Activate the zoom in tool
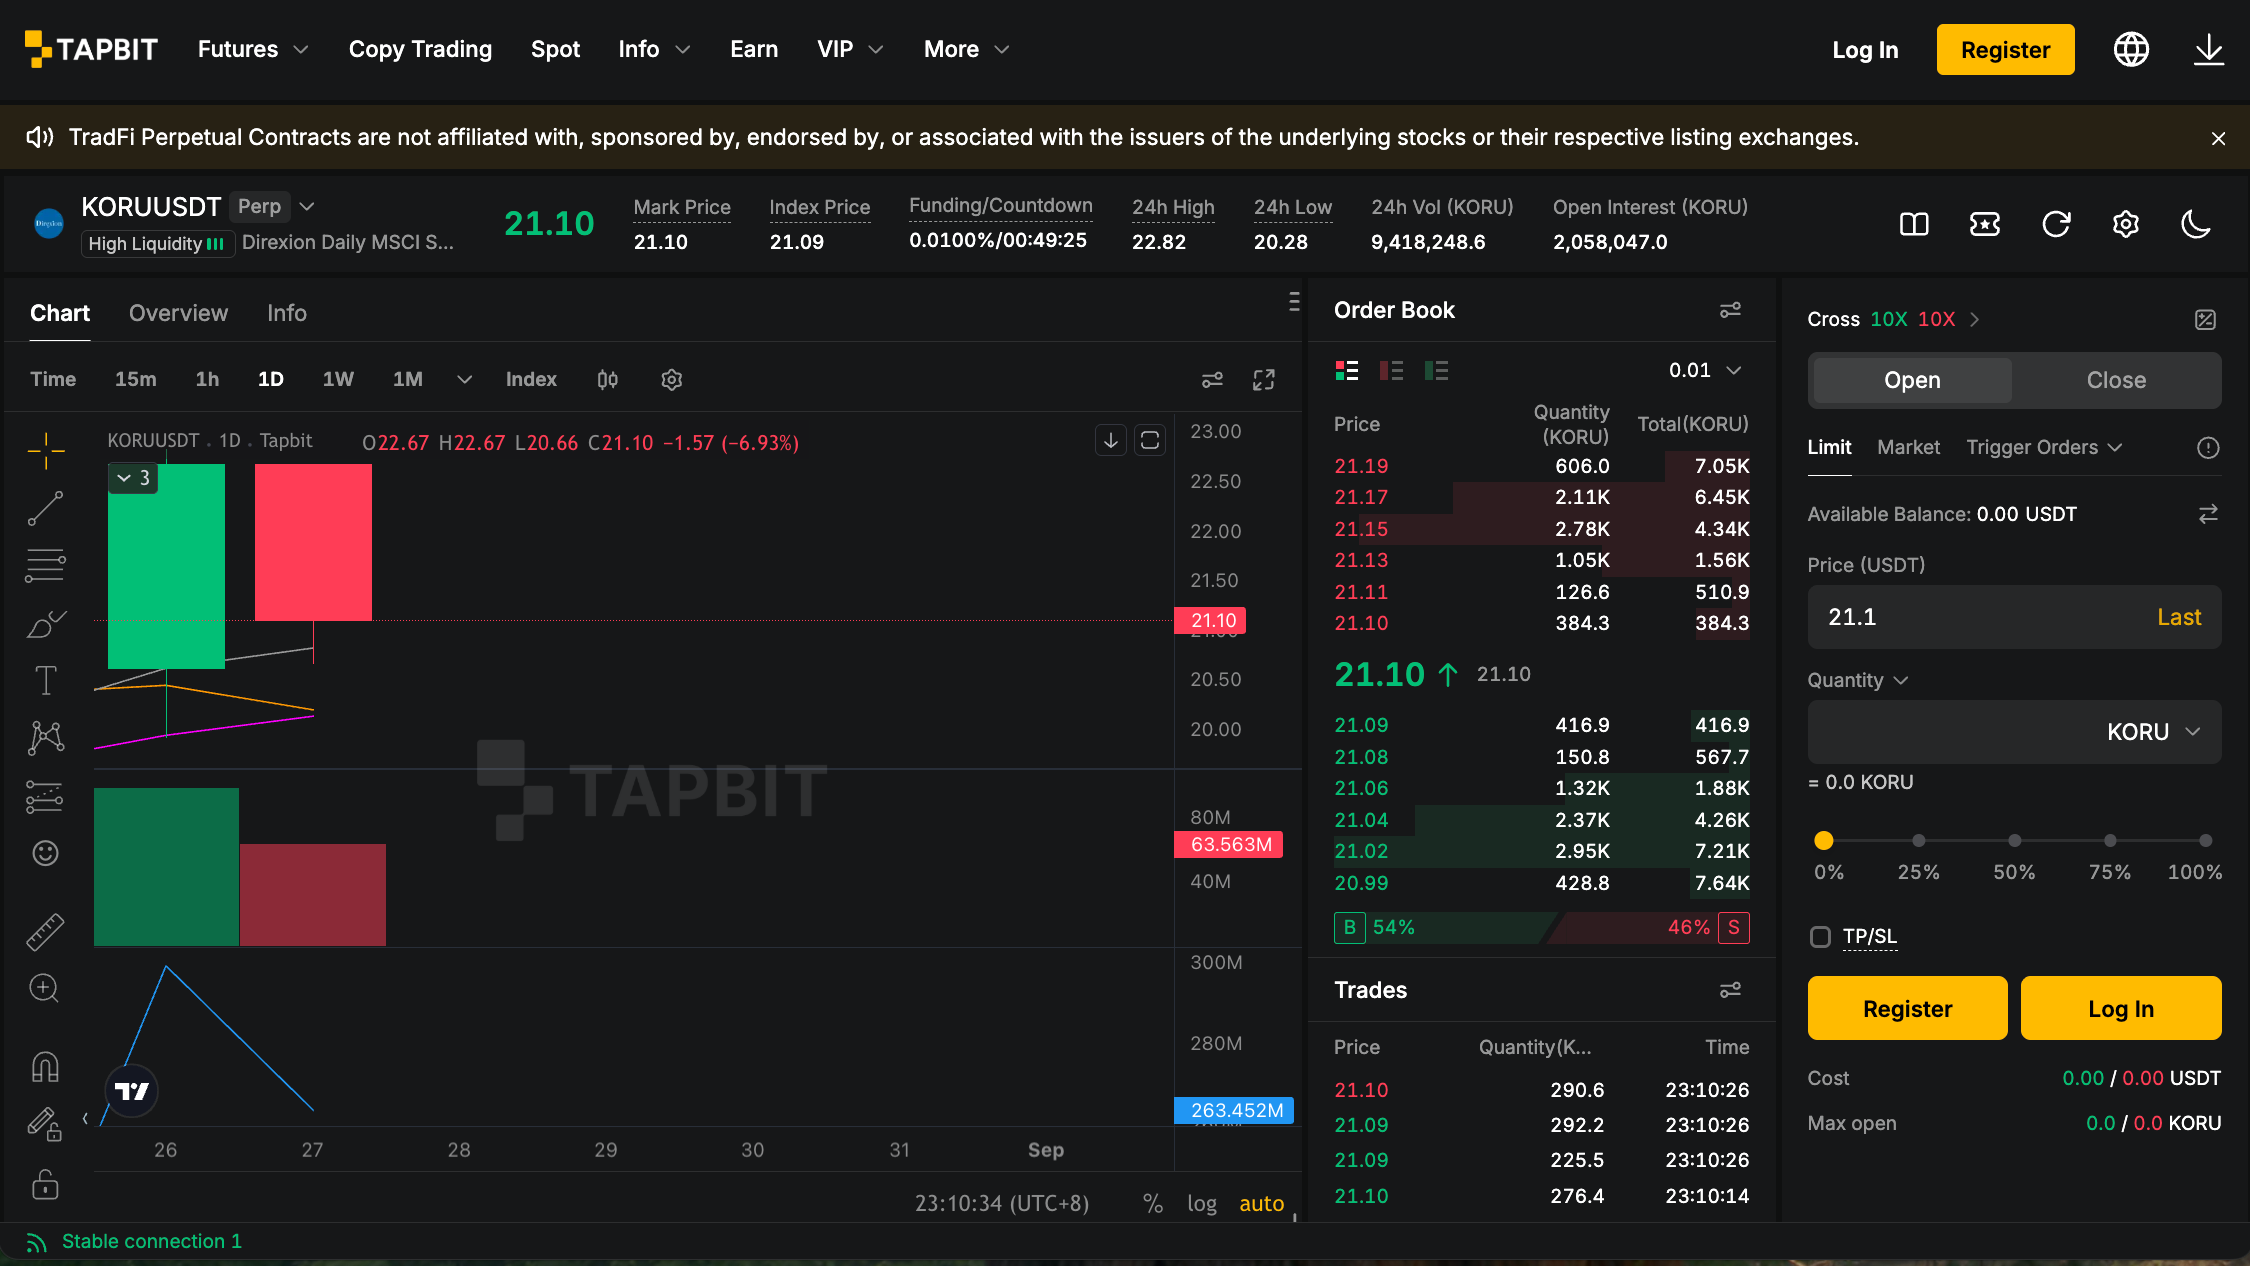This screenshot has height=1266, width=2250. click(46, 988)
